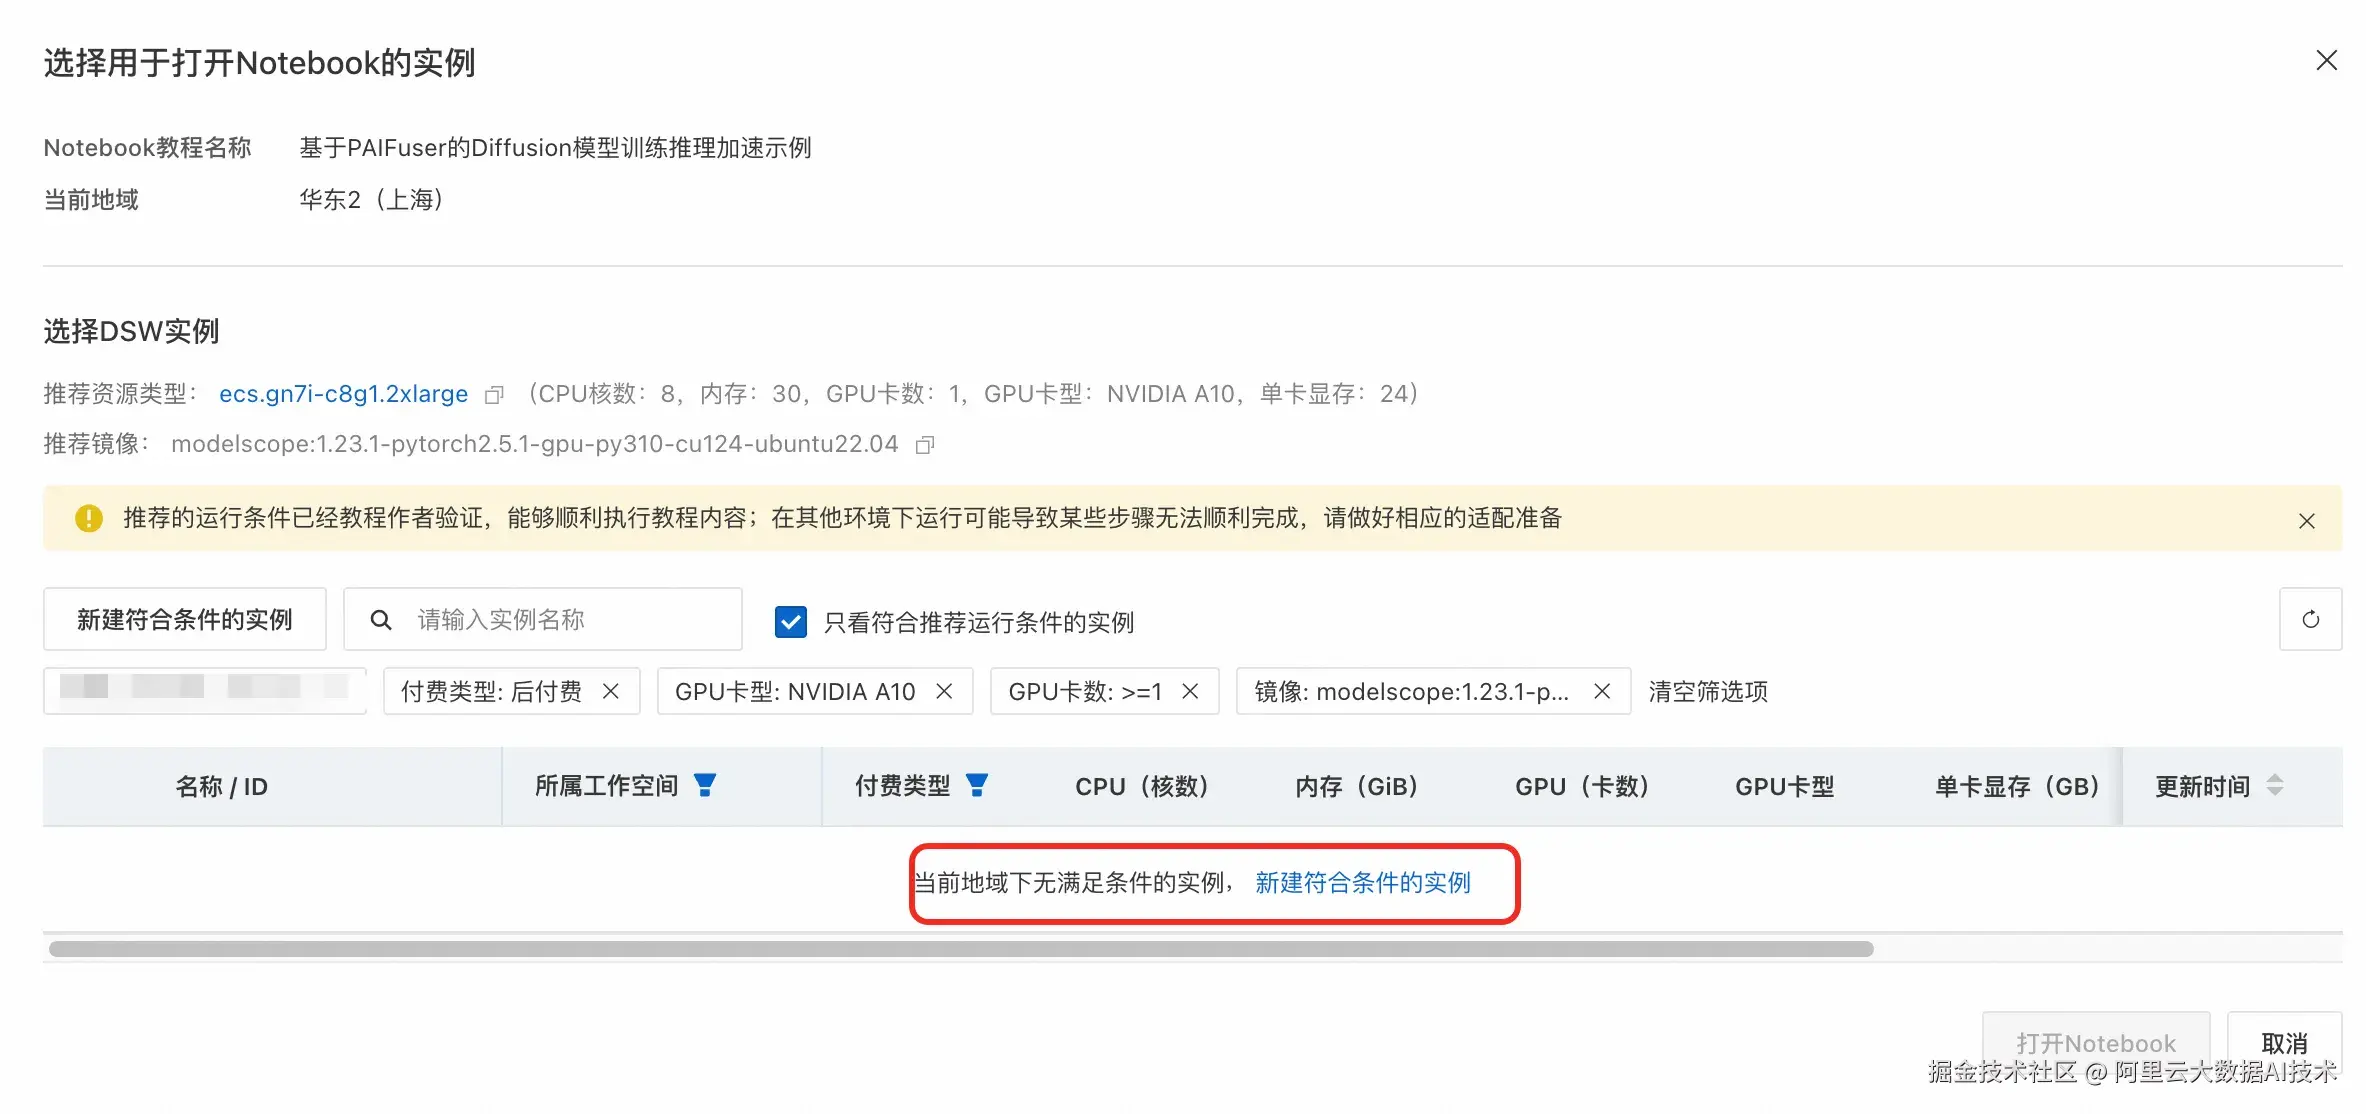
Task: Click the horizontal table scrollbar
Action: point(960,949)
